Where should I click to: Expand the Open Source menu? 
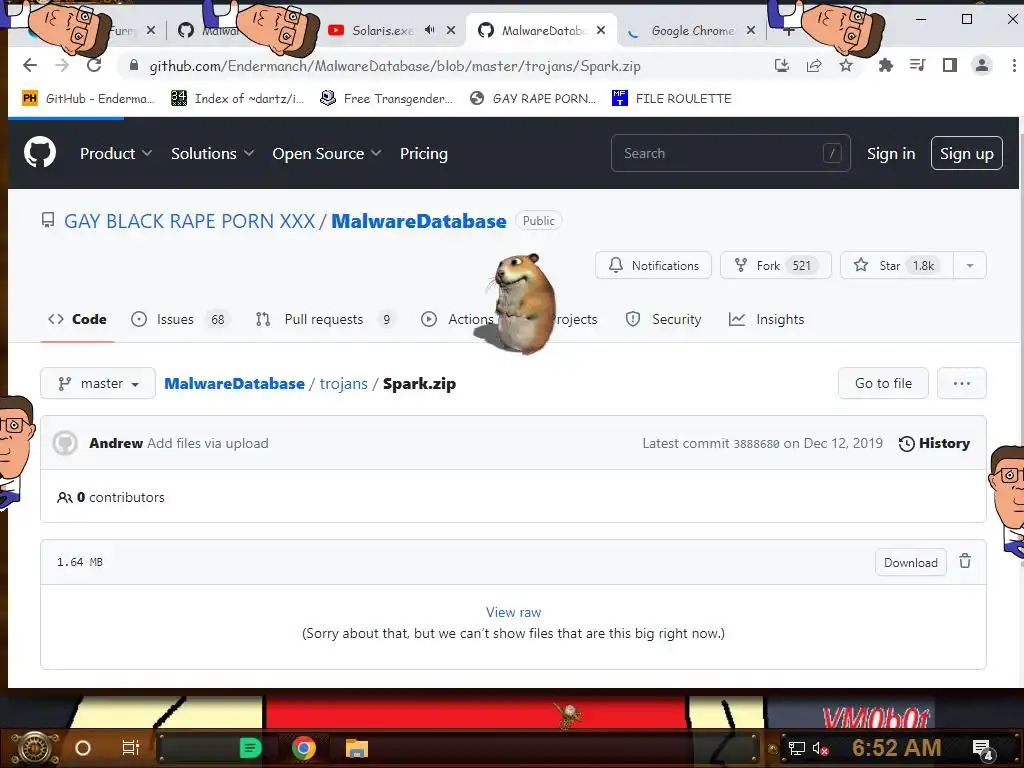pos(327,153)
